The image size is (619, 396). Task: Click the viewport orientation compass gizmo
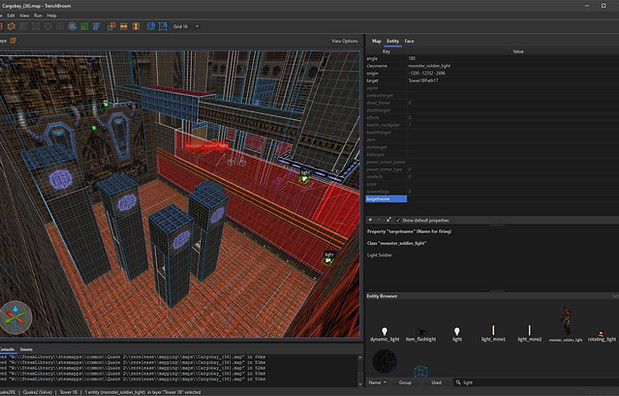tap(15, 317)
